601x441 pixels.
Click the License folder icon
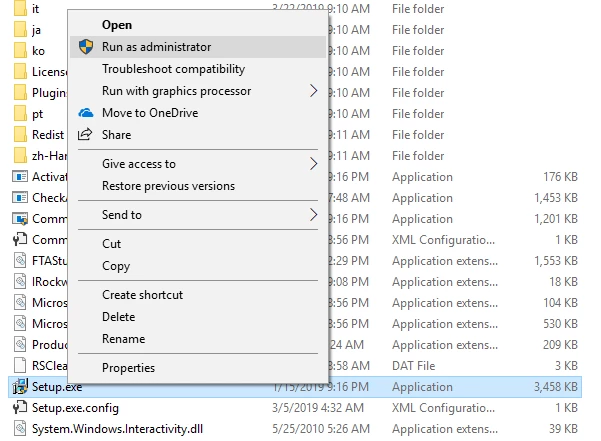pos(20,72)
